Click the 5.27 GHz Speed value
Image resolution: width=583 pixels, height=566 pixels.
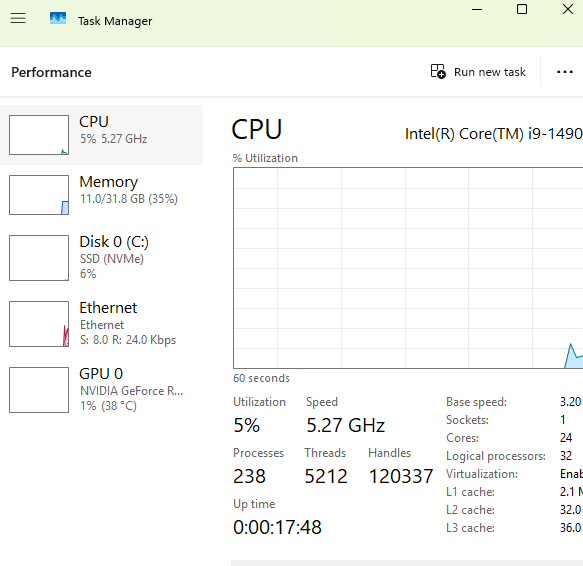[x=345, y=425]
